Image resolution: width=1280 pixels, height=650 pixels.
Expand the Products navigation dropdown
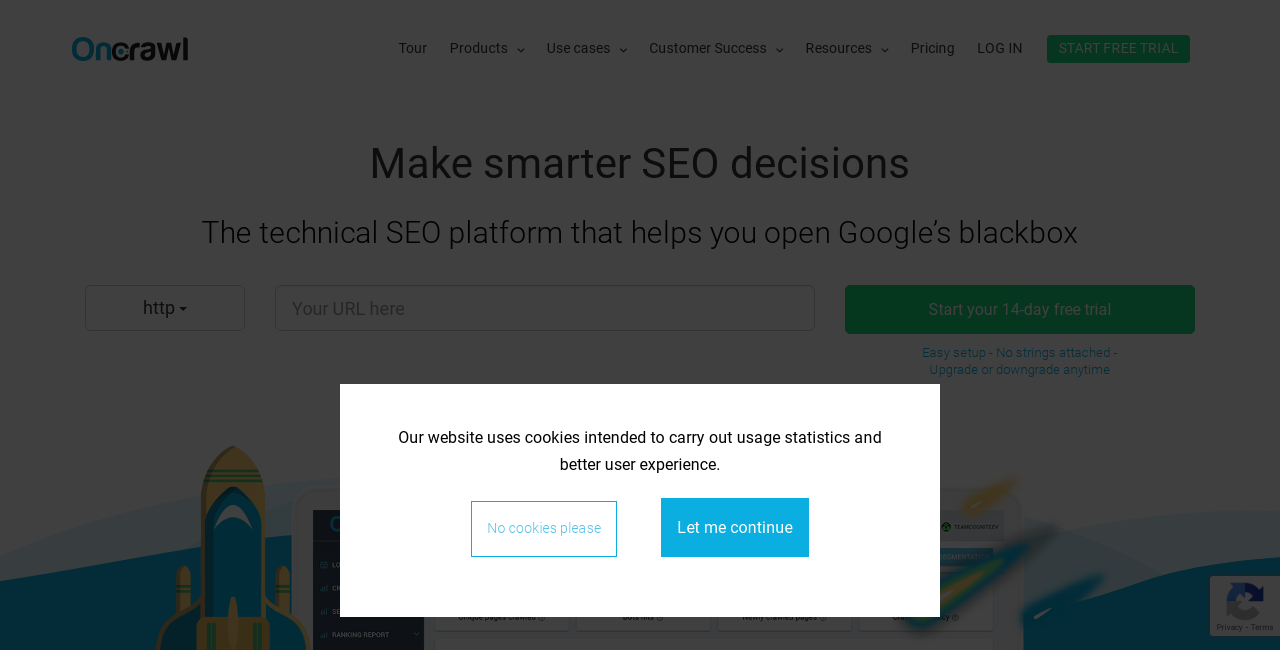[x=486, y=47]
